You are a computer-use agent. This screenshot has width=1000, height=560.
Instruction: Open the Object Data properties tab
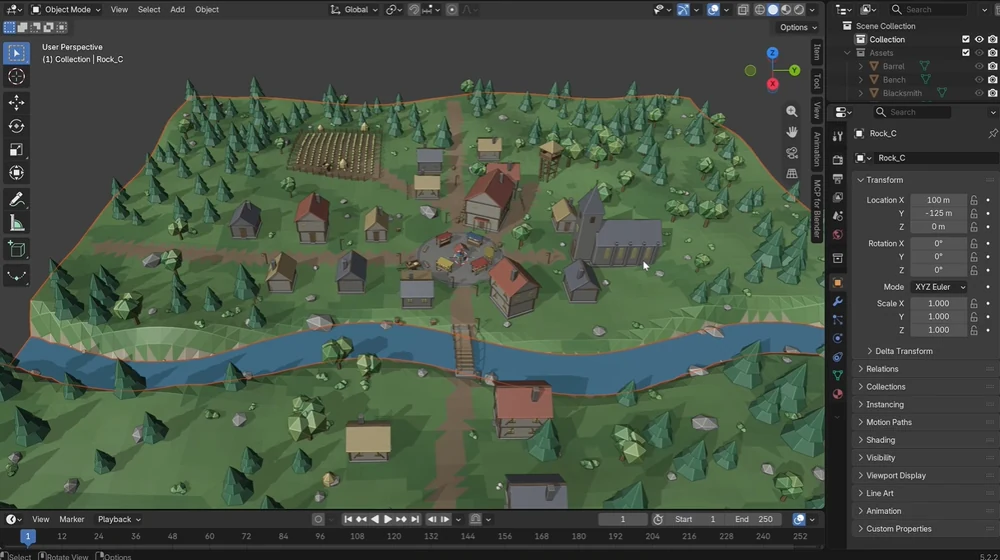point(837,375)
